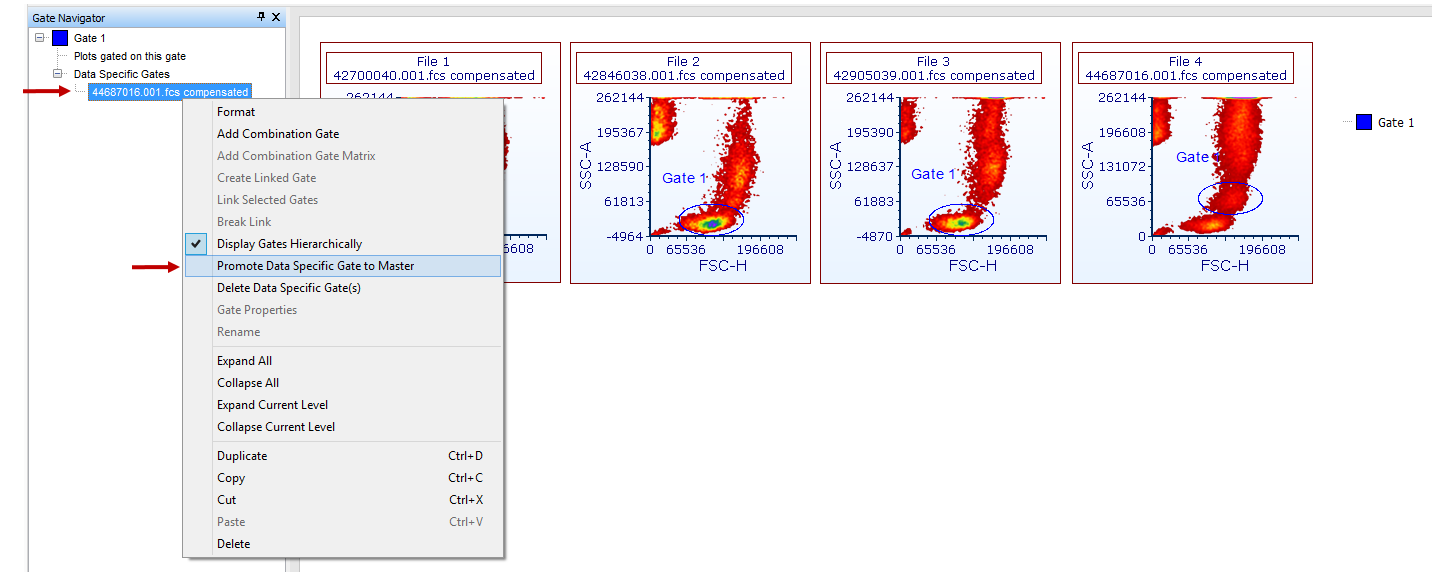Click Duplicate in the context menu
Screen dimensions: 1439x582
tap(242, 456)
